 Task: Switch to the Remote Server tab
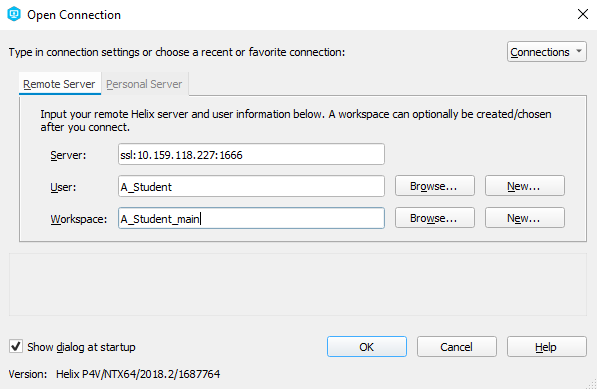59,84
